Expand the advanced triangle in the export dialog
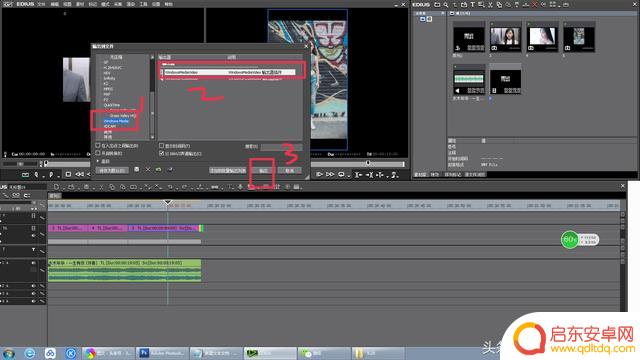640x360 pixels. pos(98,161)
